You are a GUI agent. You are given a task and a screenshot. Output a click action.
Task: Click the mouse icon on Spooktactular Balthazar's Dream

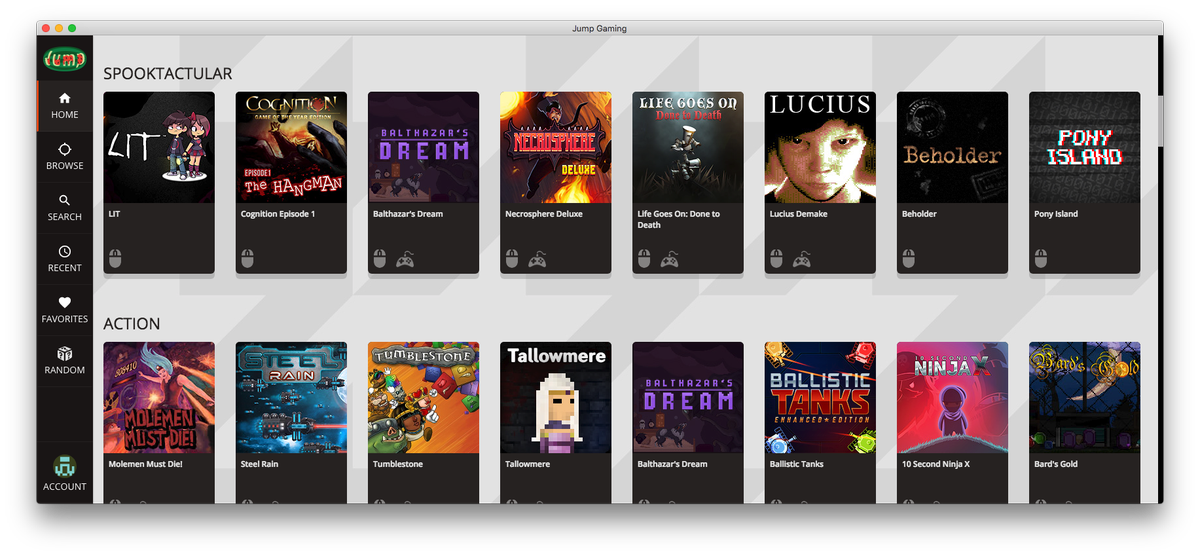(379, 259)
